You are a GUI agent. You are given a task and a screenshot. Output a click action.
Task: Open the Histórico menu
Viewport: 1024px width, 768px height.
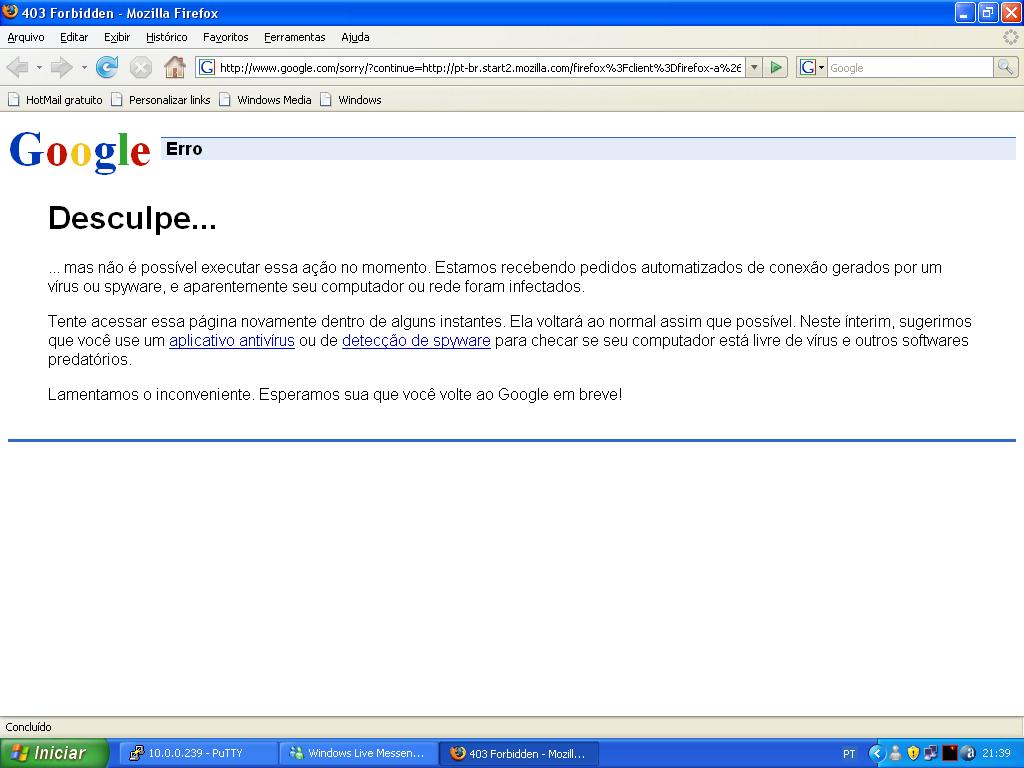point(167,37)
